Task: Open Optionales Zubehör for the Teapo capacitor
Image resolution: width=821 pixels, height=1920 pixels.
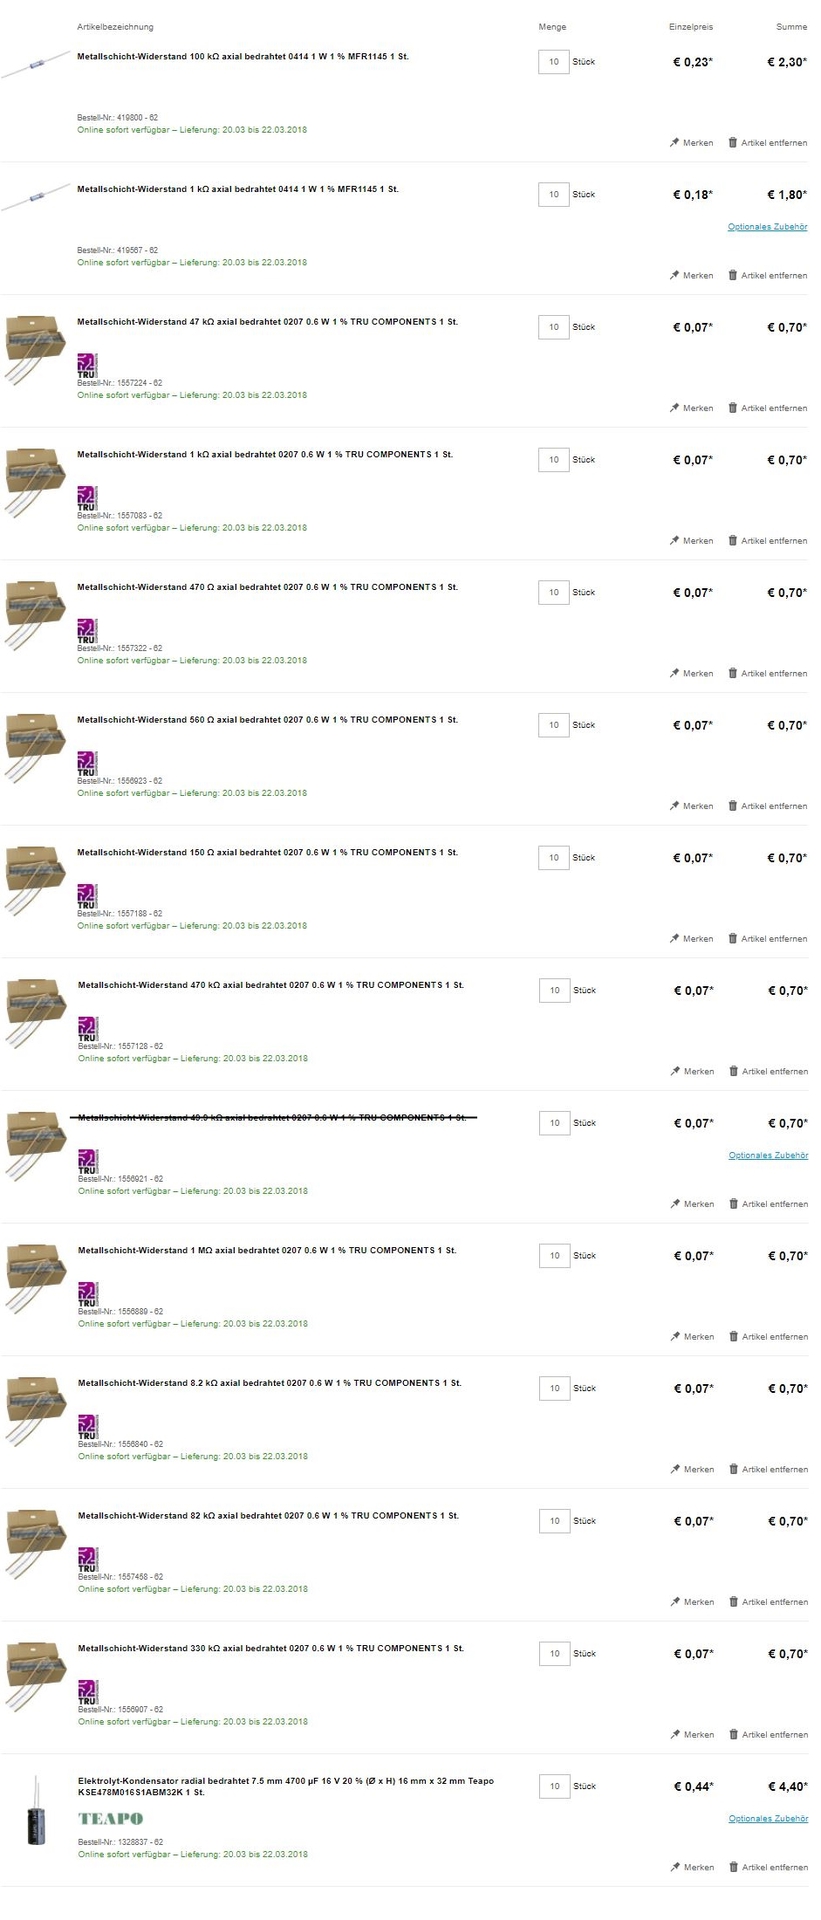Action: (768, 1819)
